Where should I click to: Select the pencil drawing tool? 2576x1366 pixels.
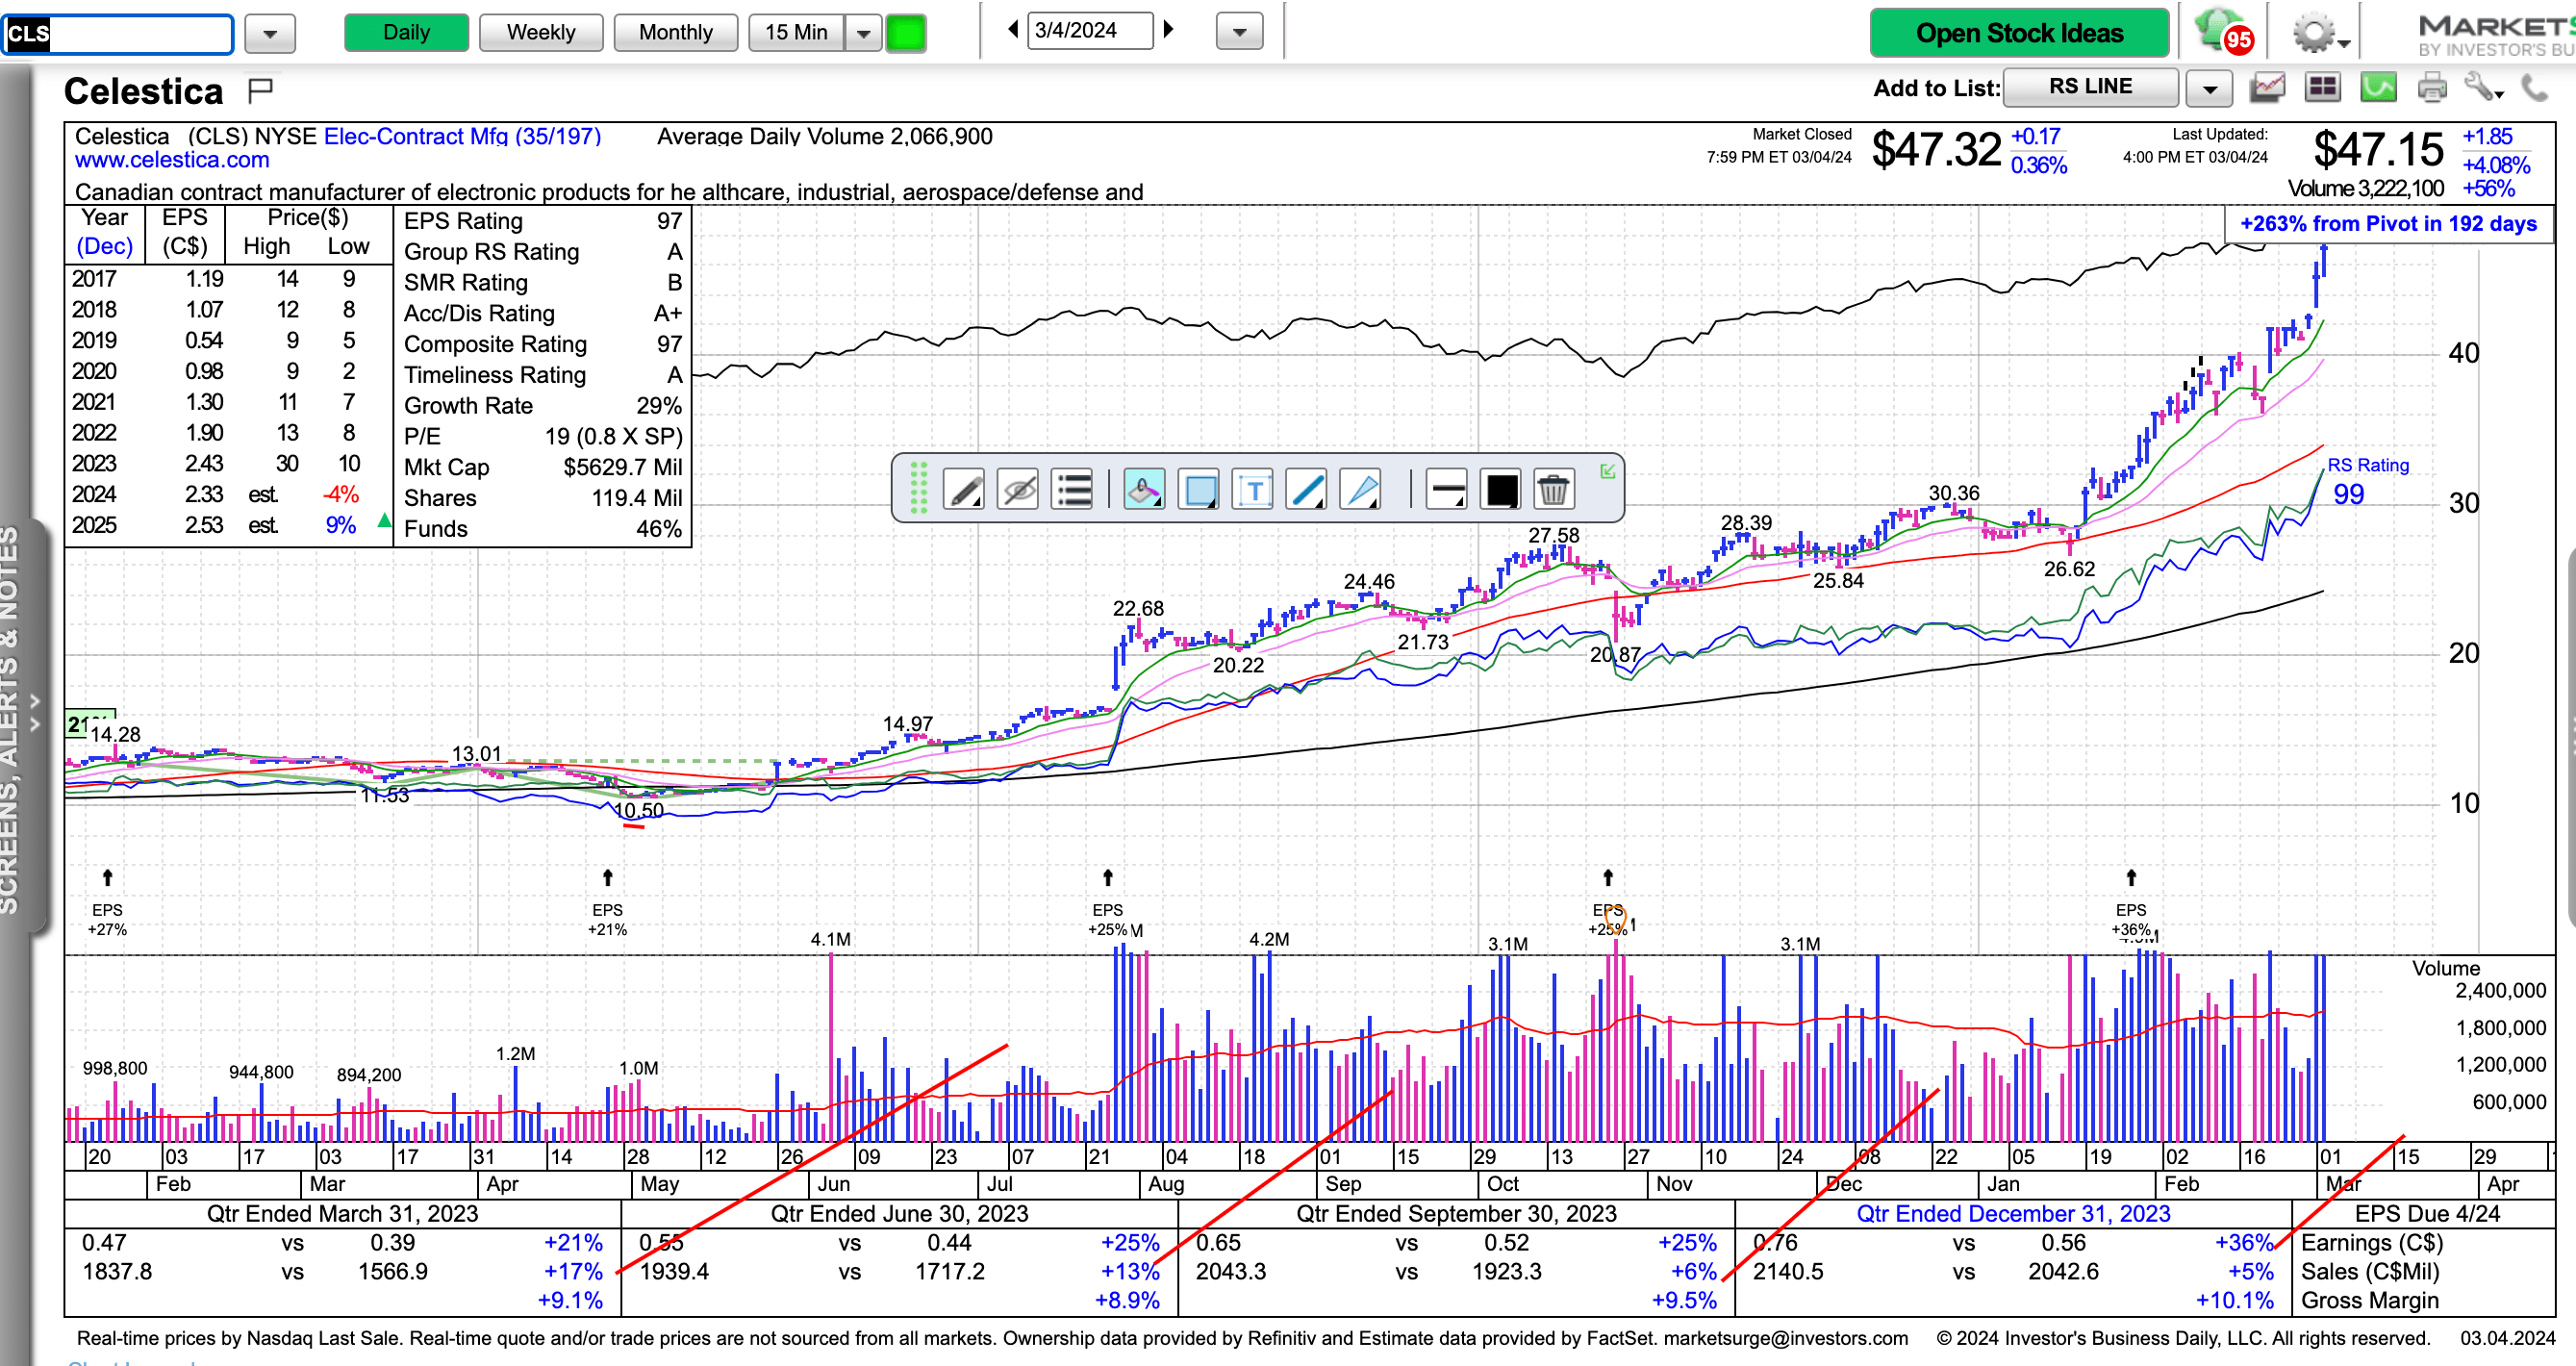click(x=964, y=490)
